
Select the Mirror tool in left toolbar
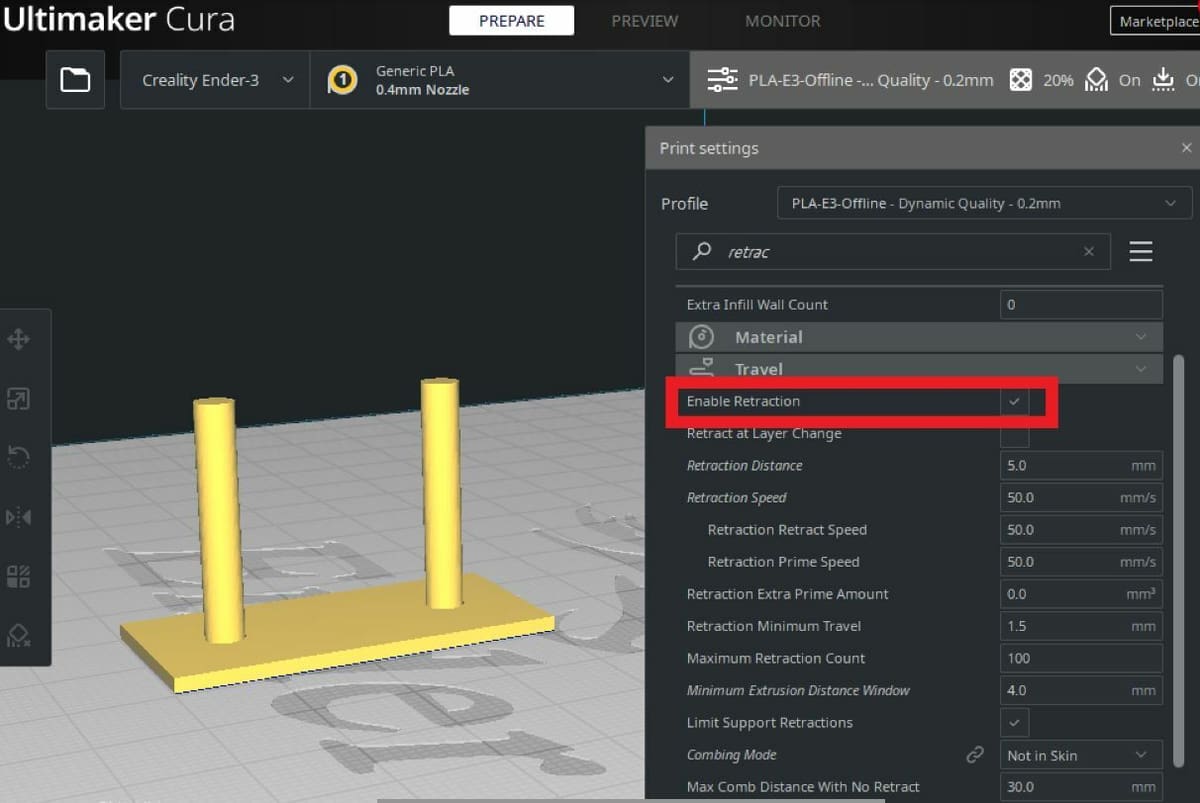tap(19, 517)
